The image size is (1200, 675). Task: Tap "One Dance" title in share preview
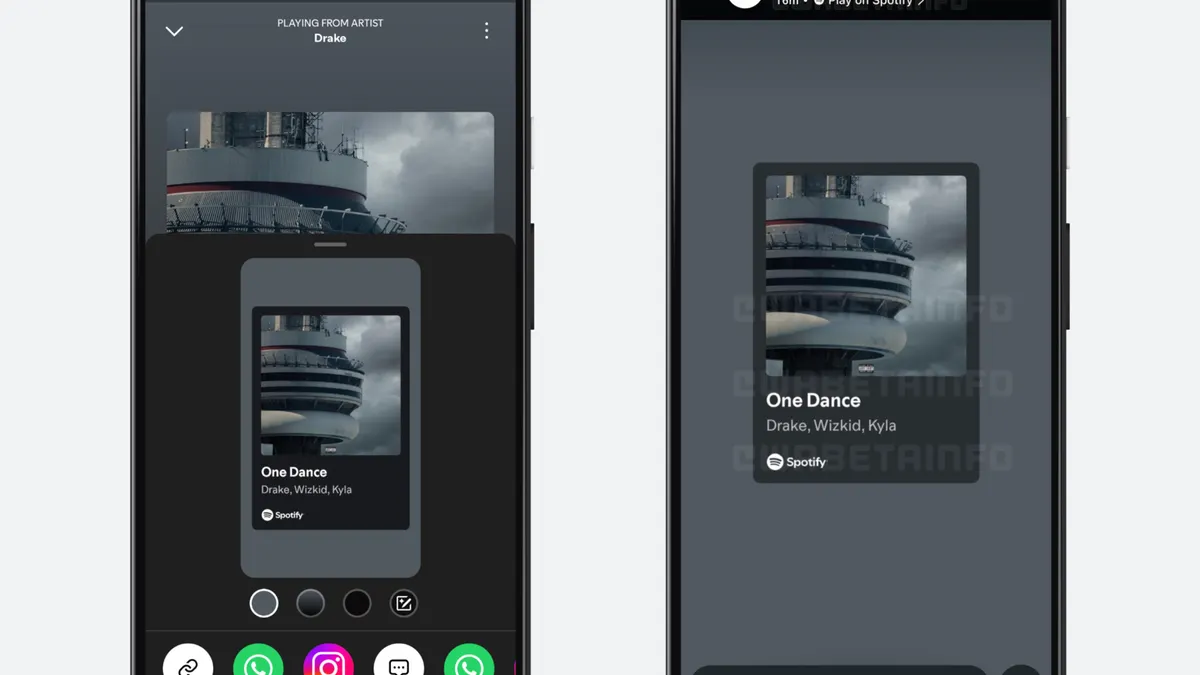(x=294, y=472)
